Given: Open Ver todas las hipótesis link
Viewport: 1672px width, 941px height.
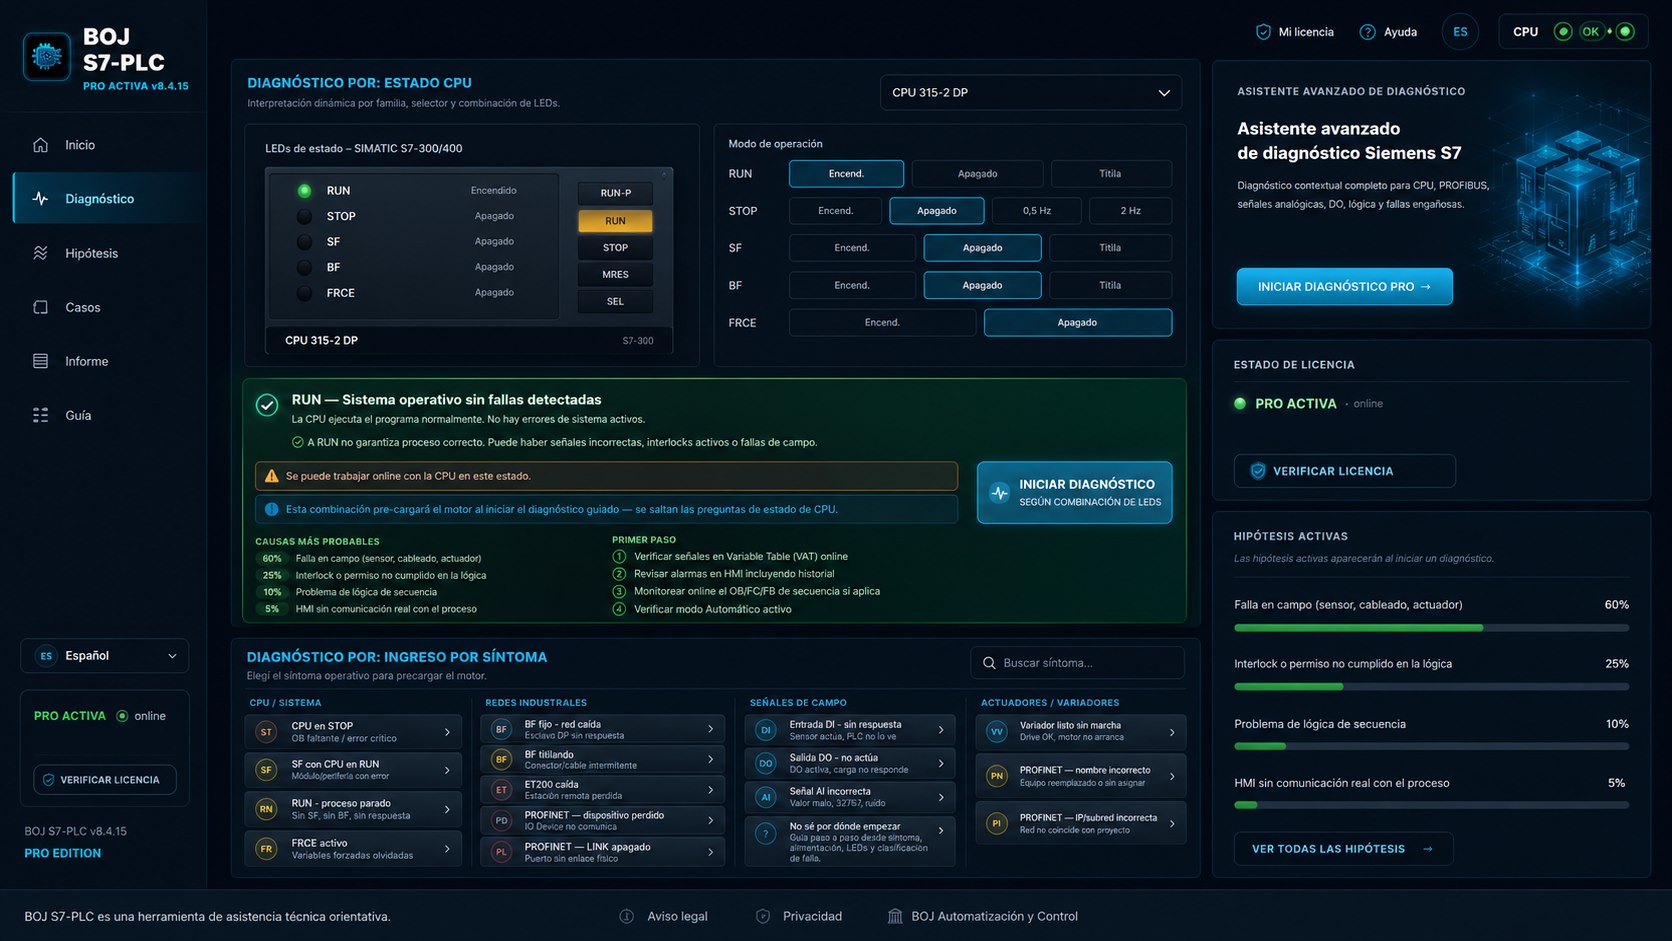Looking at the screenshot, I should click(1343, 849).
